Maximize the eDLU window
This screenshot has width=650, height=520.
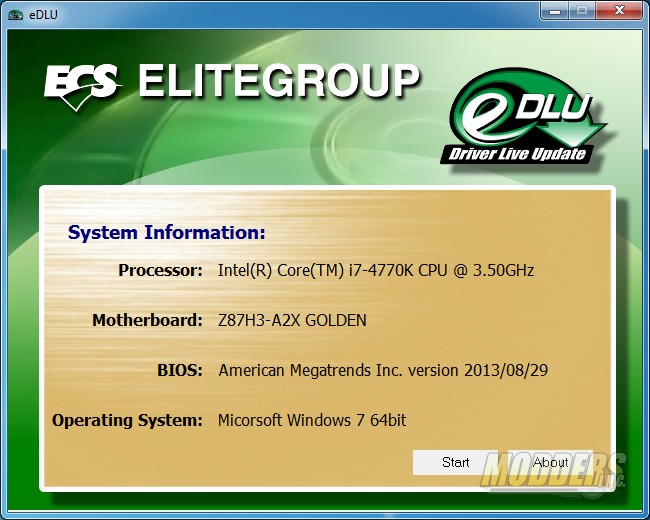point(582,10)
